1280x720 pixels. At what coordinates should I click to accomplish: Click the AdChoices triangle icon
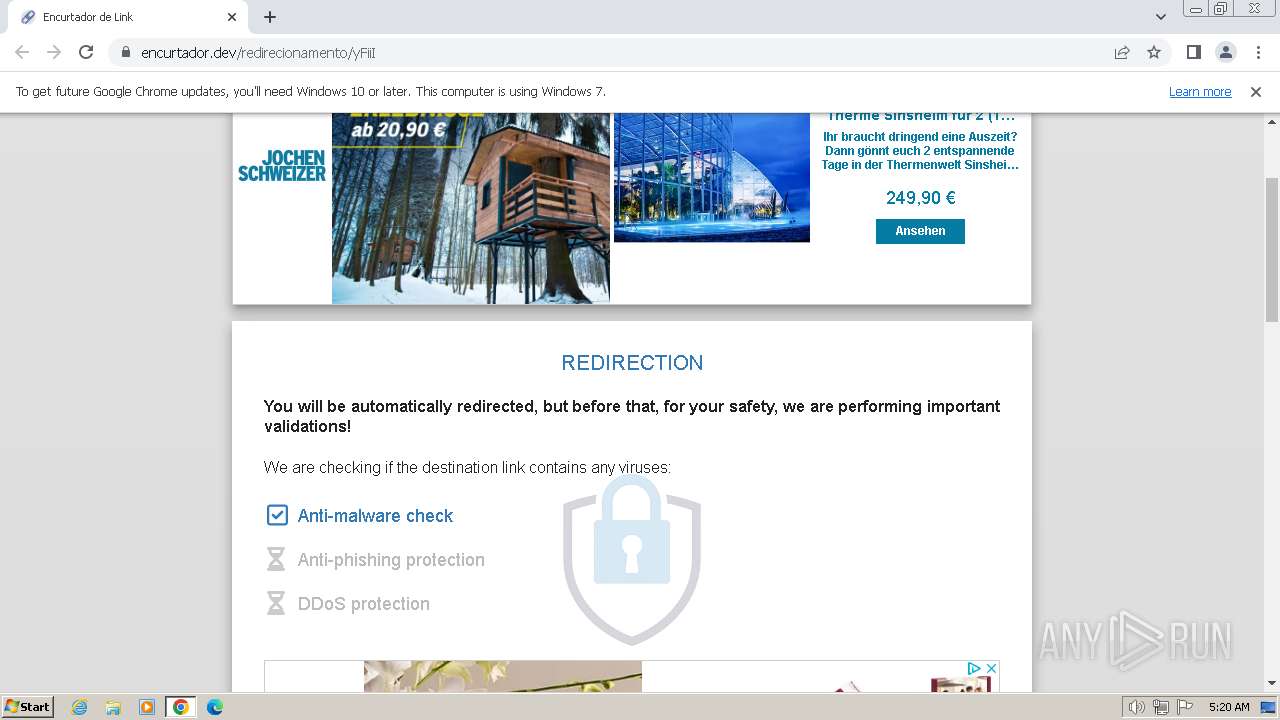click(974, 668)
